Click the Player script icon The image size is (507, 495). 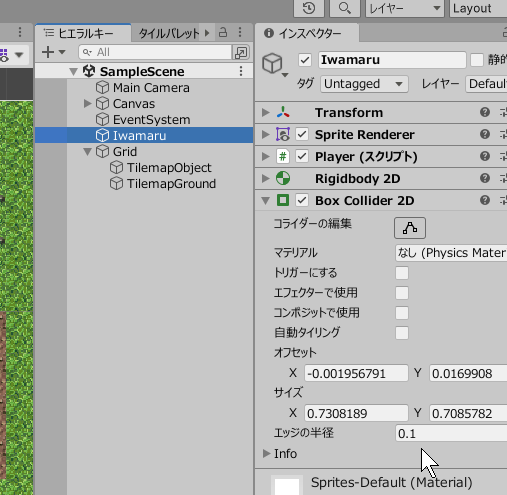[283, 157]
